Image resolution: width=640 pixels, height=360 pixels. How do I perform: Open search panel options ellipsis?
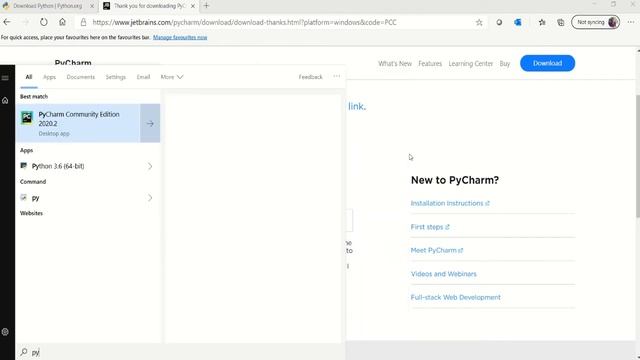tap(337, 76)
